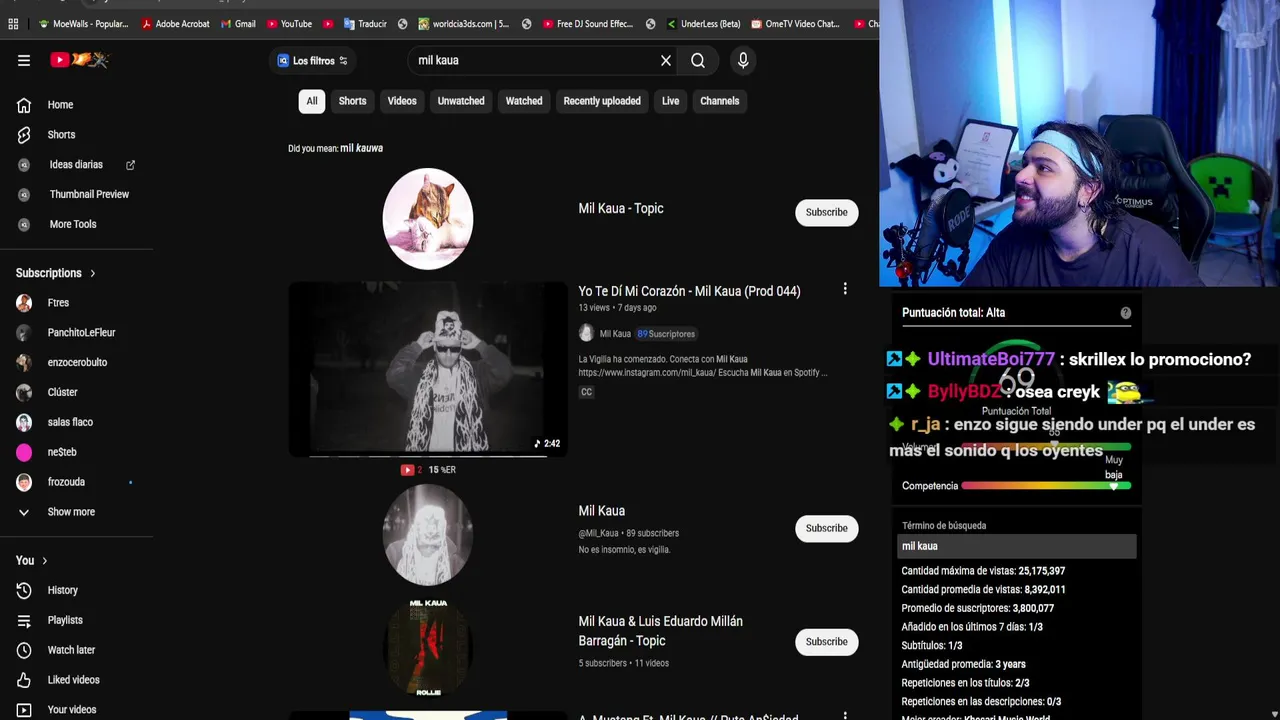Click the Puntuación total help icon
The height and width of the screenshot is (720, 1280).
click(x=1125, y=313)
